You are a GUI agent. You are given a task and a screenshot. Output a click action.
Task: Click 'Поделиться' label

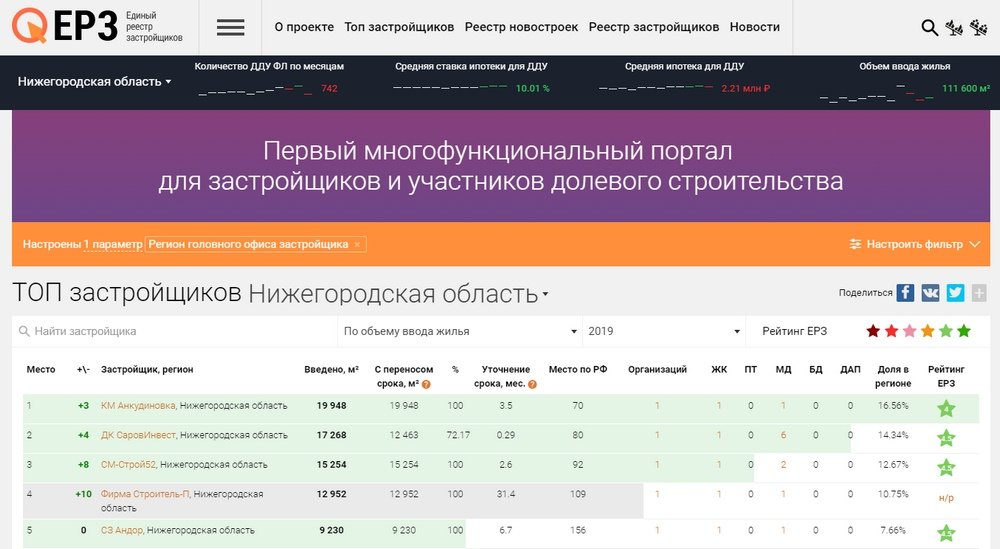point(865,293)
